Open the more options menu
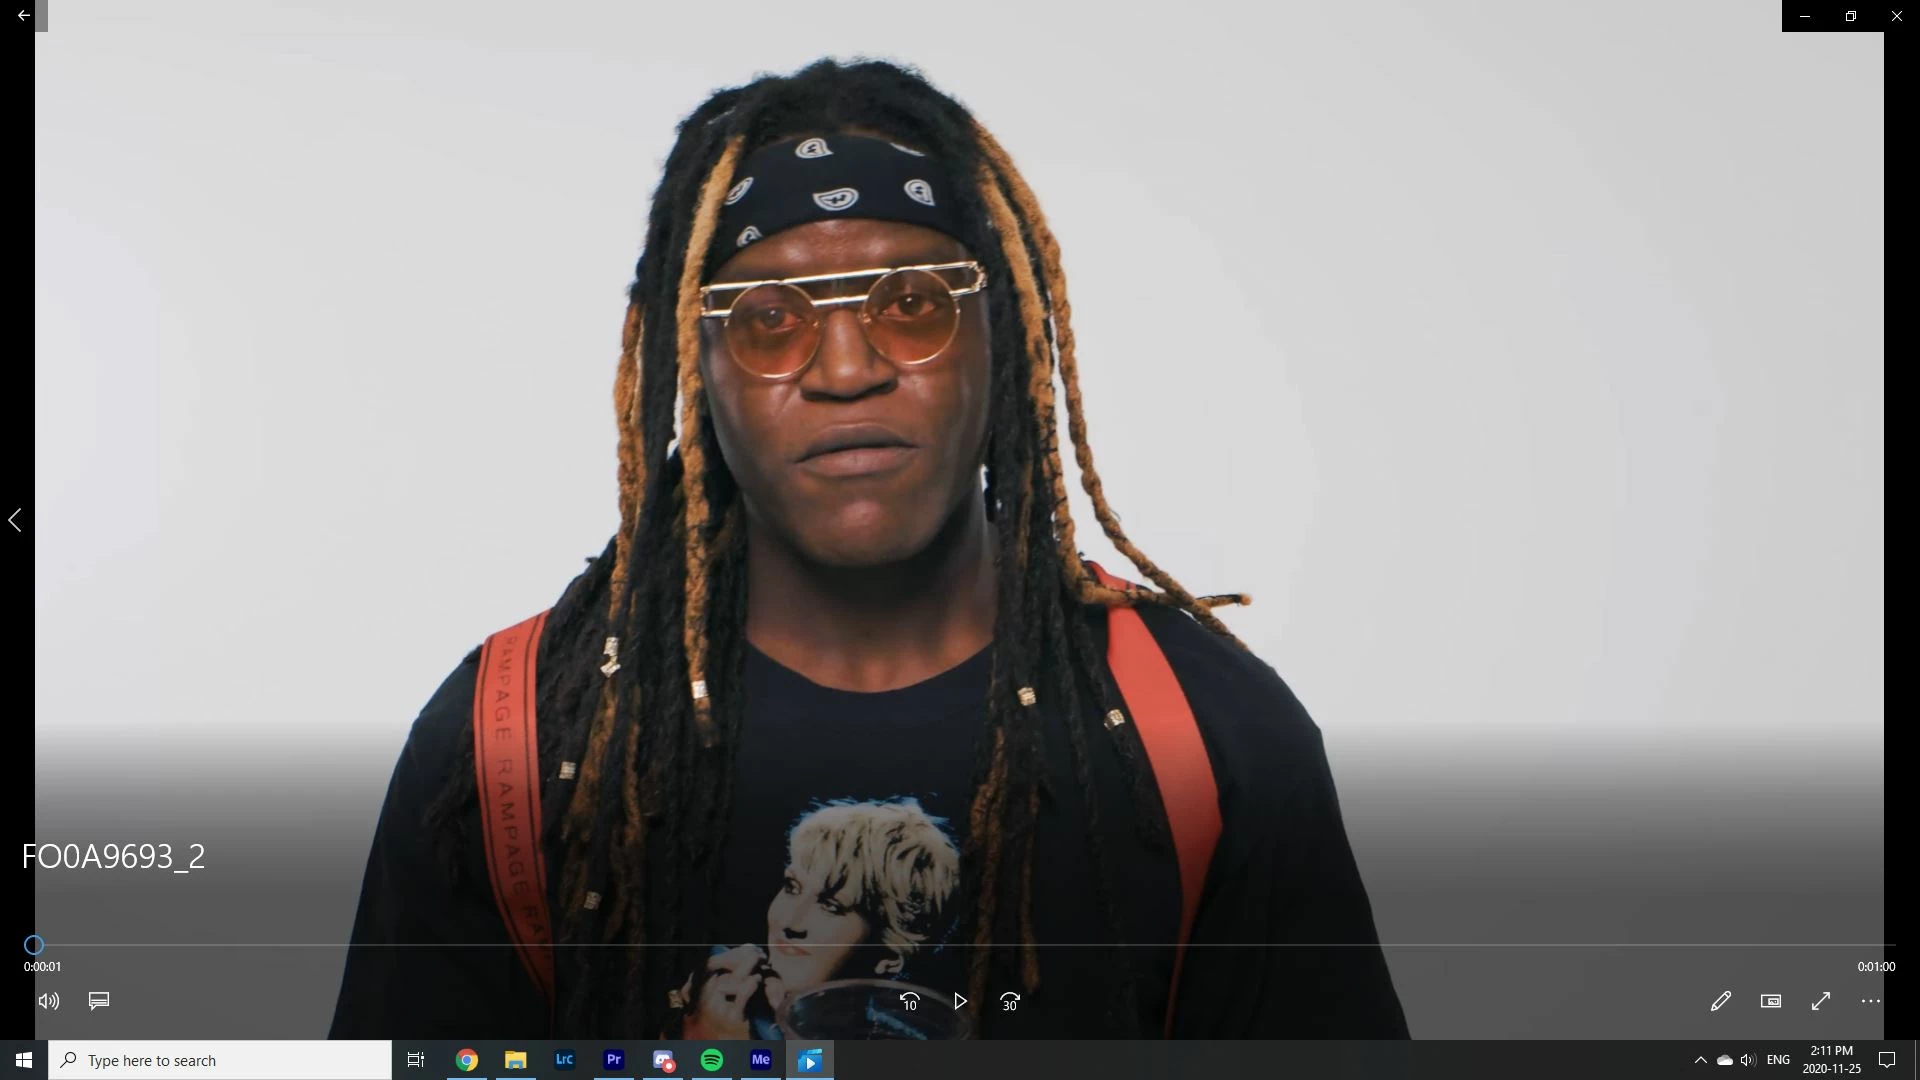The image size is (1920, 1080). tap(1871, 1001)
